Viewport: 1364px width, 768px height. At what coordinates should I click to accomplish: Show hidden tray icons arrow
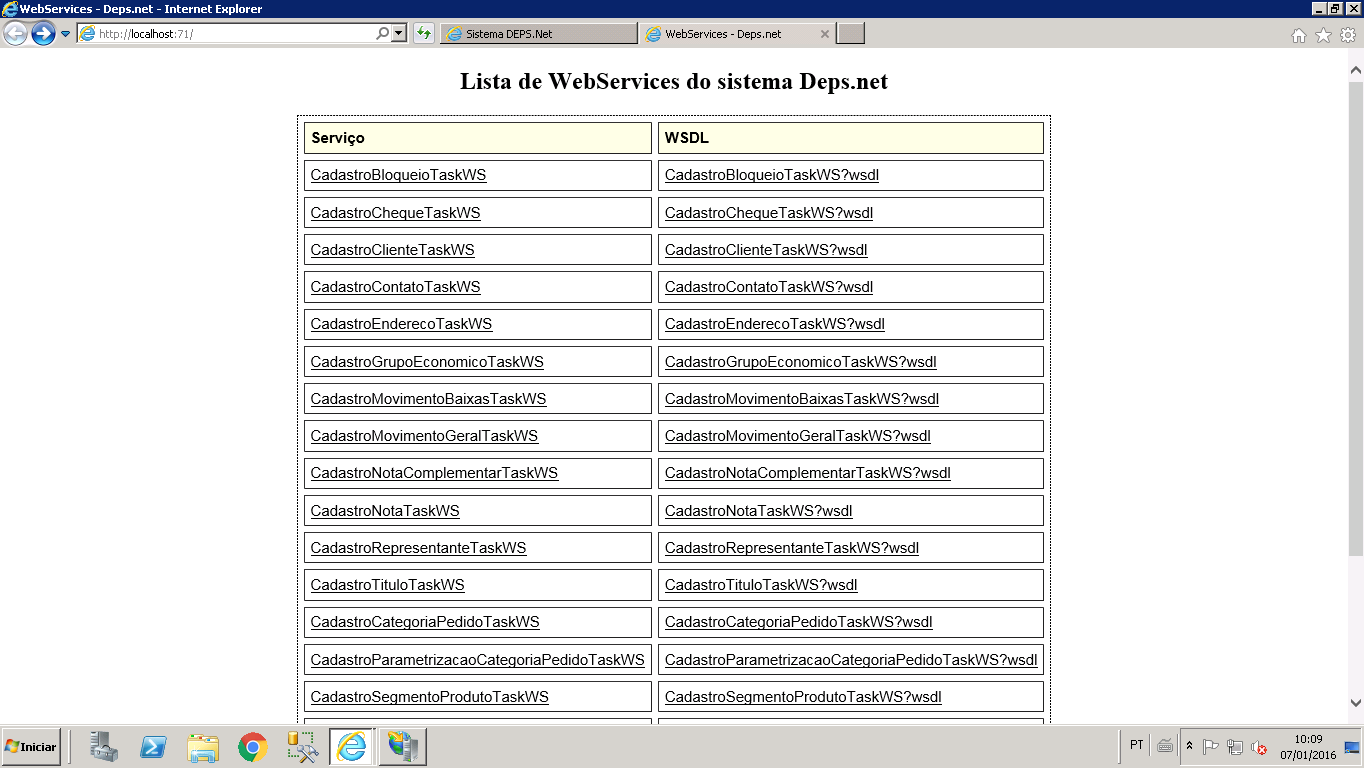(x=1189, y=746)
